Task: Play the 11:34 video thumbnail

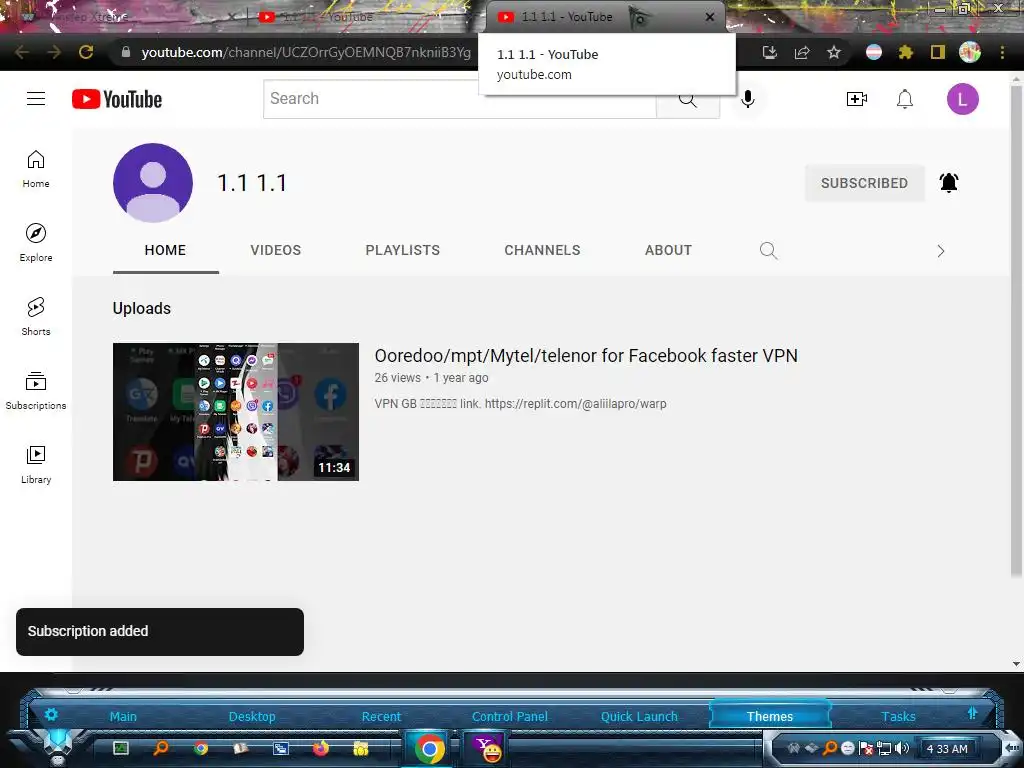Action: (236, 411)
